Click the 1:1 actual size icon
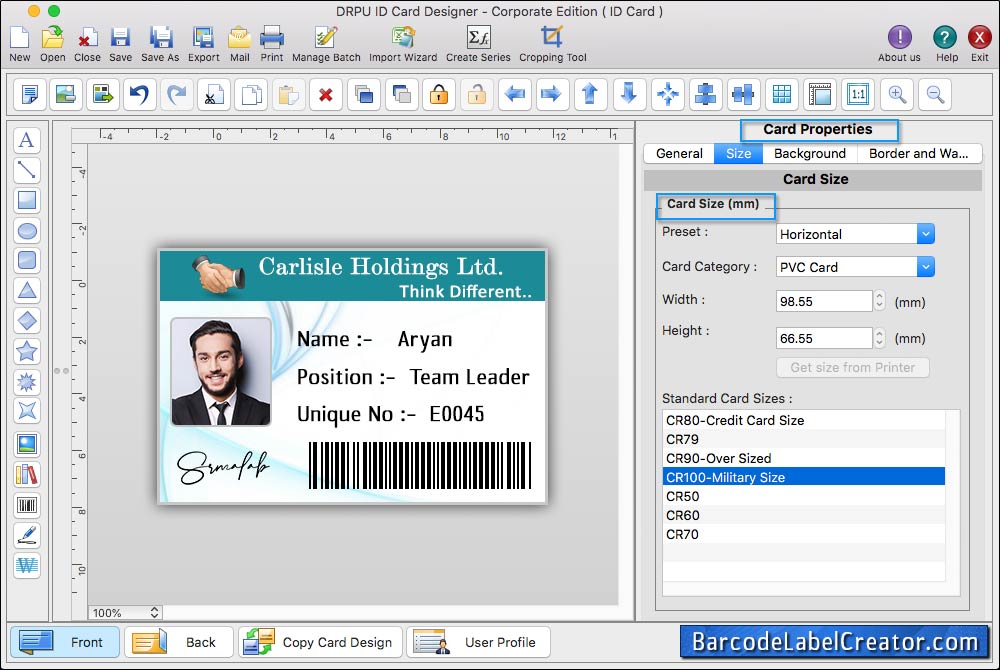Viewport: 1000px width, 670px height. [858, 95]
